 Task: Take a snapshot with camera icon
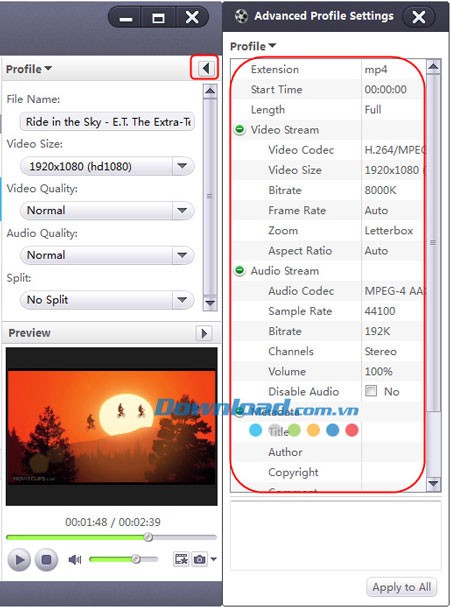pyautogui.click(x=200, y=559)
